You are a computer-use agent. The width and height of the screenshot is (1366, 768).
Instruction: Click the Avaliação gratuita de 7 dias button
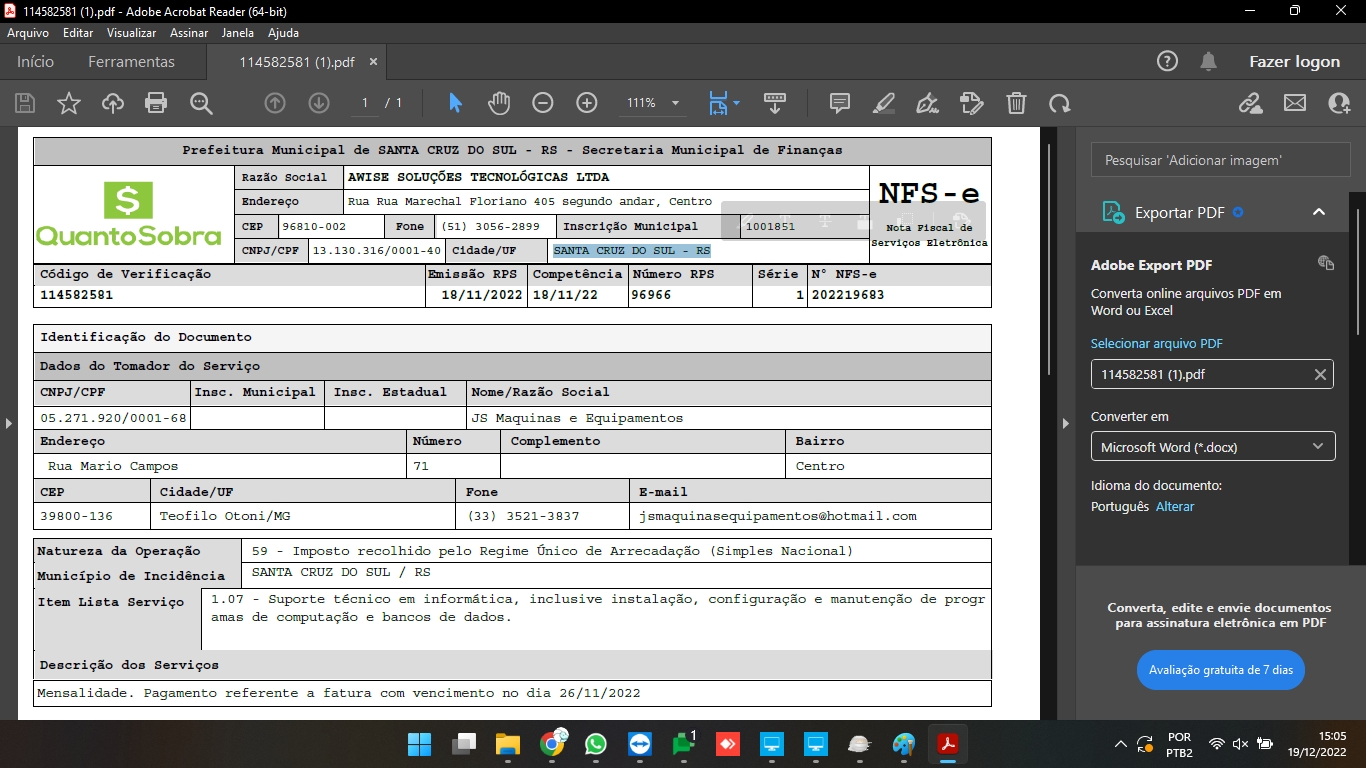coord(1220,670)
